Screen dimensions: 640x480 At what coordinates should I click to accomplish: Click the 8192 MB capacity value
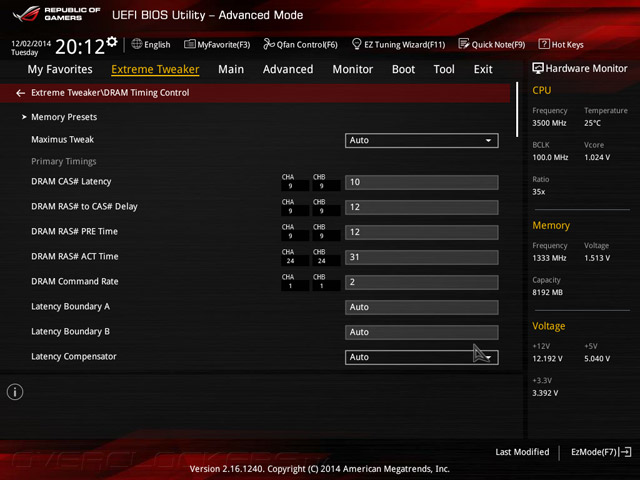547,293
